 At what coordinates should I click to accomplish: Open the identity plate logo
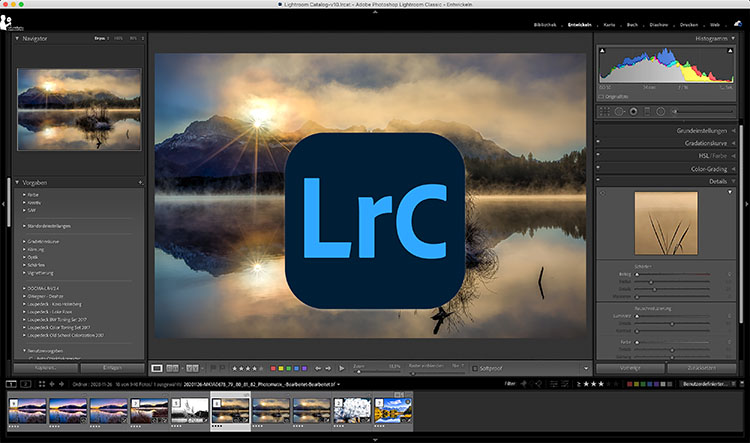coord(11,22)
